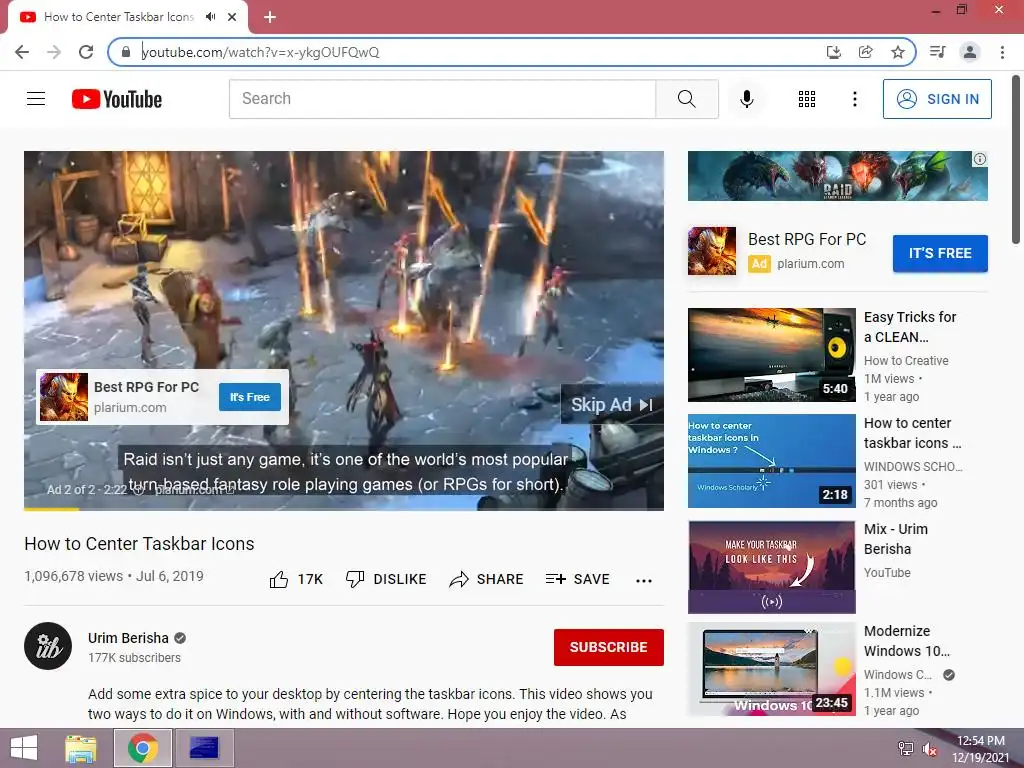Viewport: 1024px width, 768px height.
Task: Click the SIGN IN button
Action: coord(937,99)
